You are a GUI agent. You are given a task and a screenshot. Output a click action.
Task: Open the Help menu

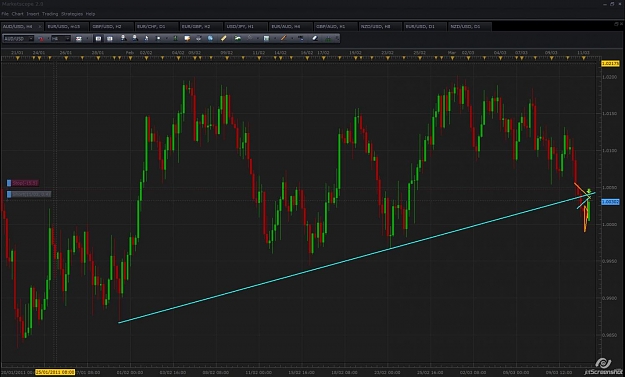tap(90, 14)
